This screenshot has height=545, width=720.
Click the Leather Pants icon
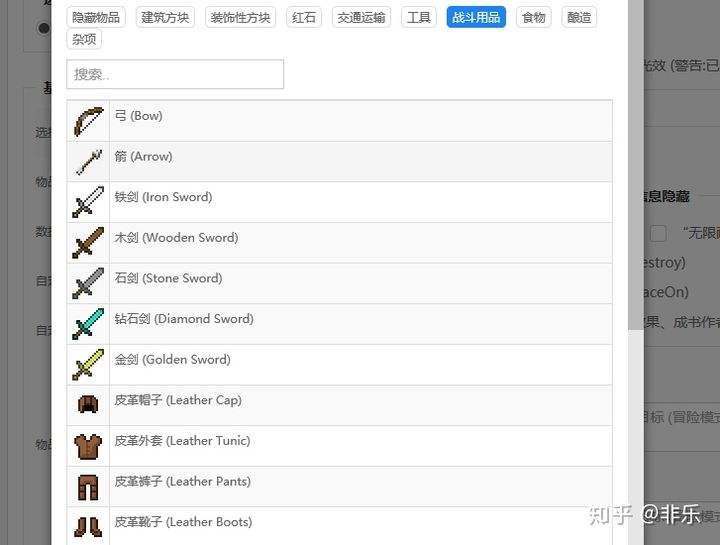[88, 487]
